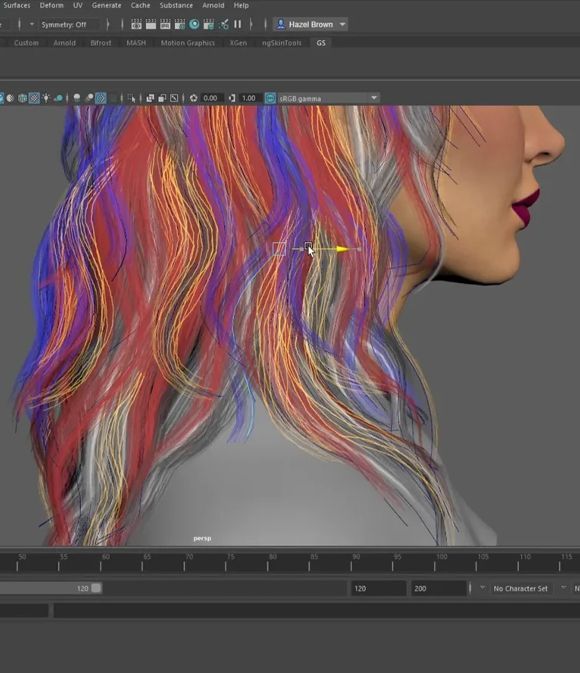The width and height of the screenshot is (580, 673).
Task: Start IPR render from the status line
Action: tap(165, 24)
